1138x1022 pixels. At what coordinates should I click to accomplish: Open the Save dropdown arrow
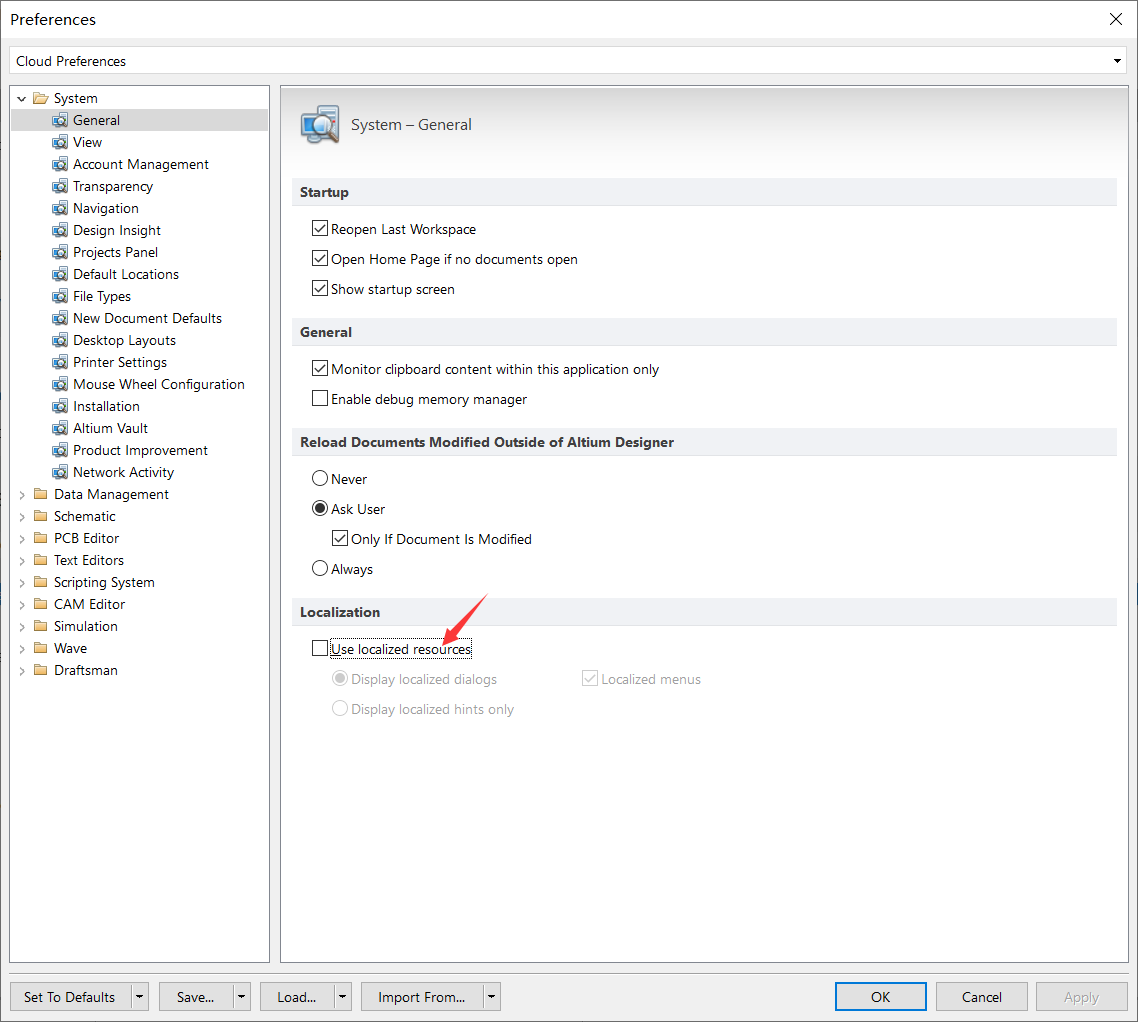tap(242, 997)
